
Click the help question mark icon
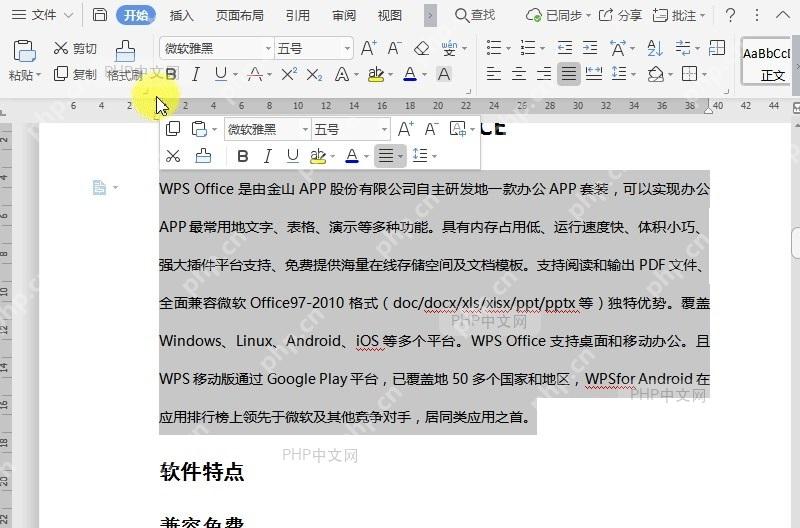click(x=730, y=15)
